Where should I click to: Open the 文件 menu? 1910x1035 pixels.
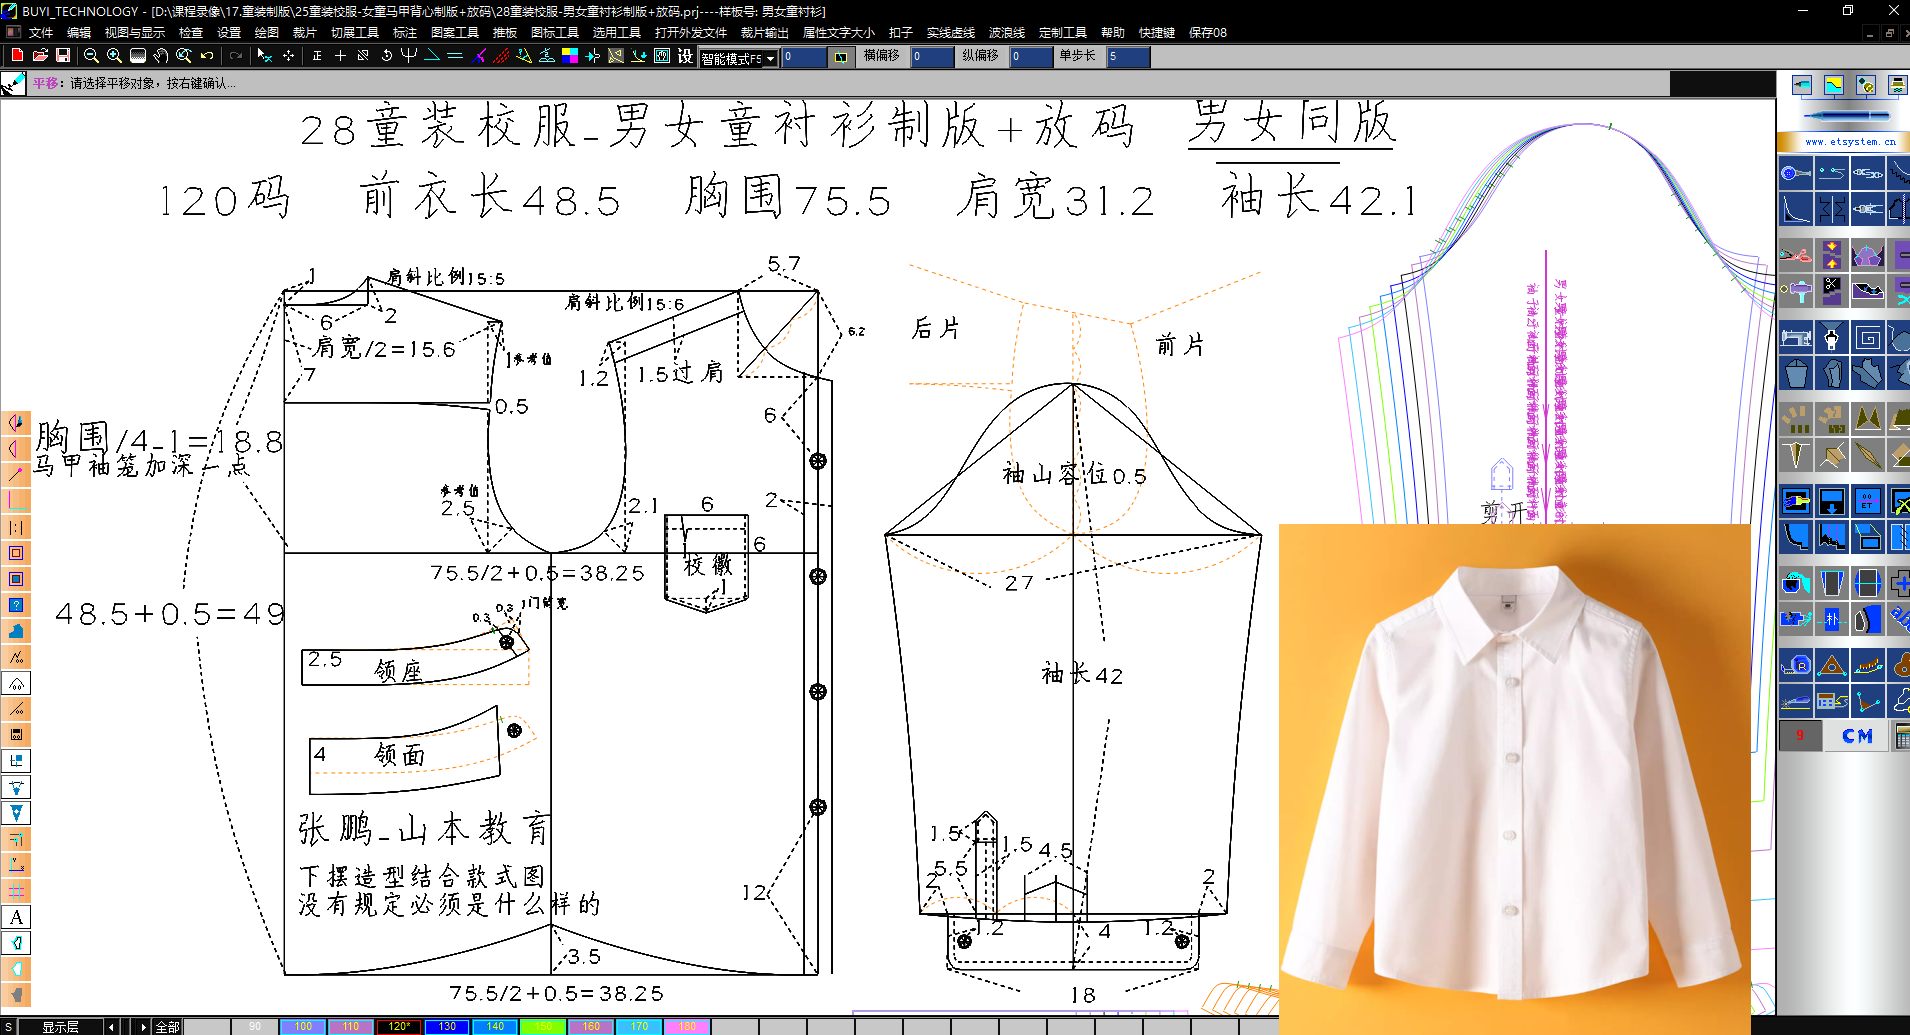point(41,33)
